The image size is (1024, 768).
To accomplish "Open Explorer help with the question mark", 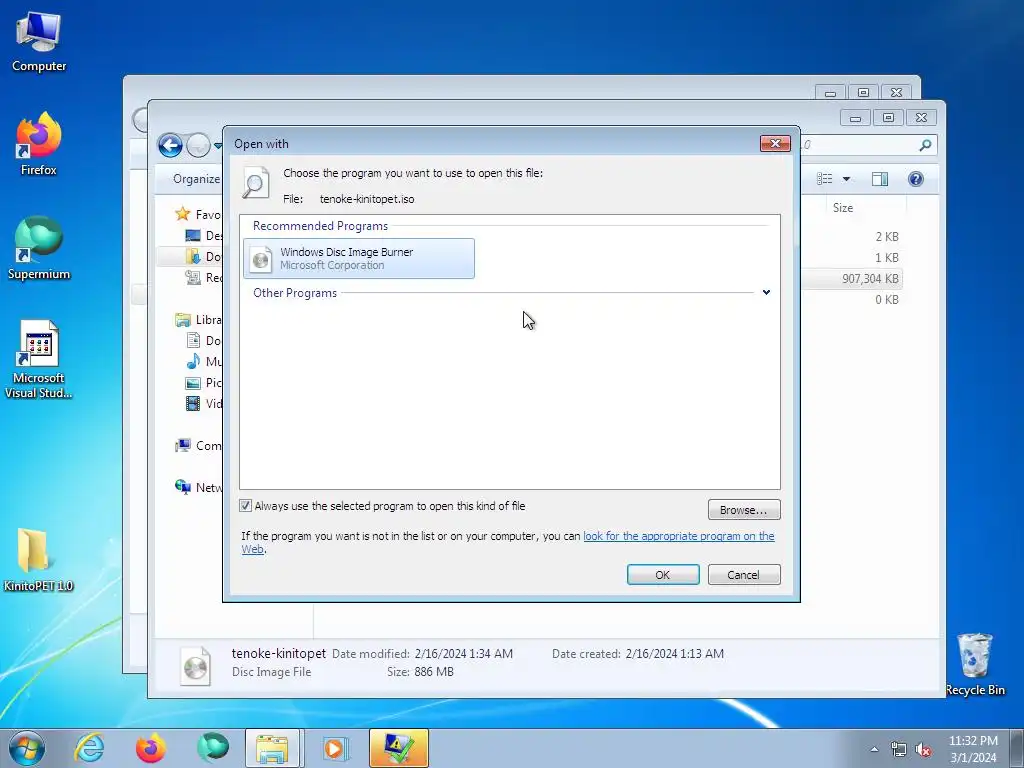I will coord(916,179).
